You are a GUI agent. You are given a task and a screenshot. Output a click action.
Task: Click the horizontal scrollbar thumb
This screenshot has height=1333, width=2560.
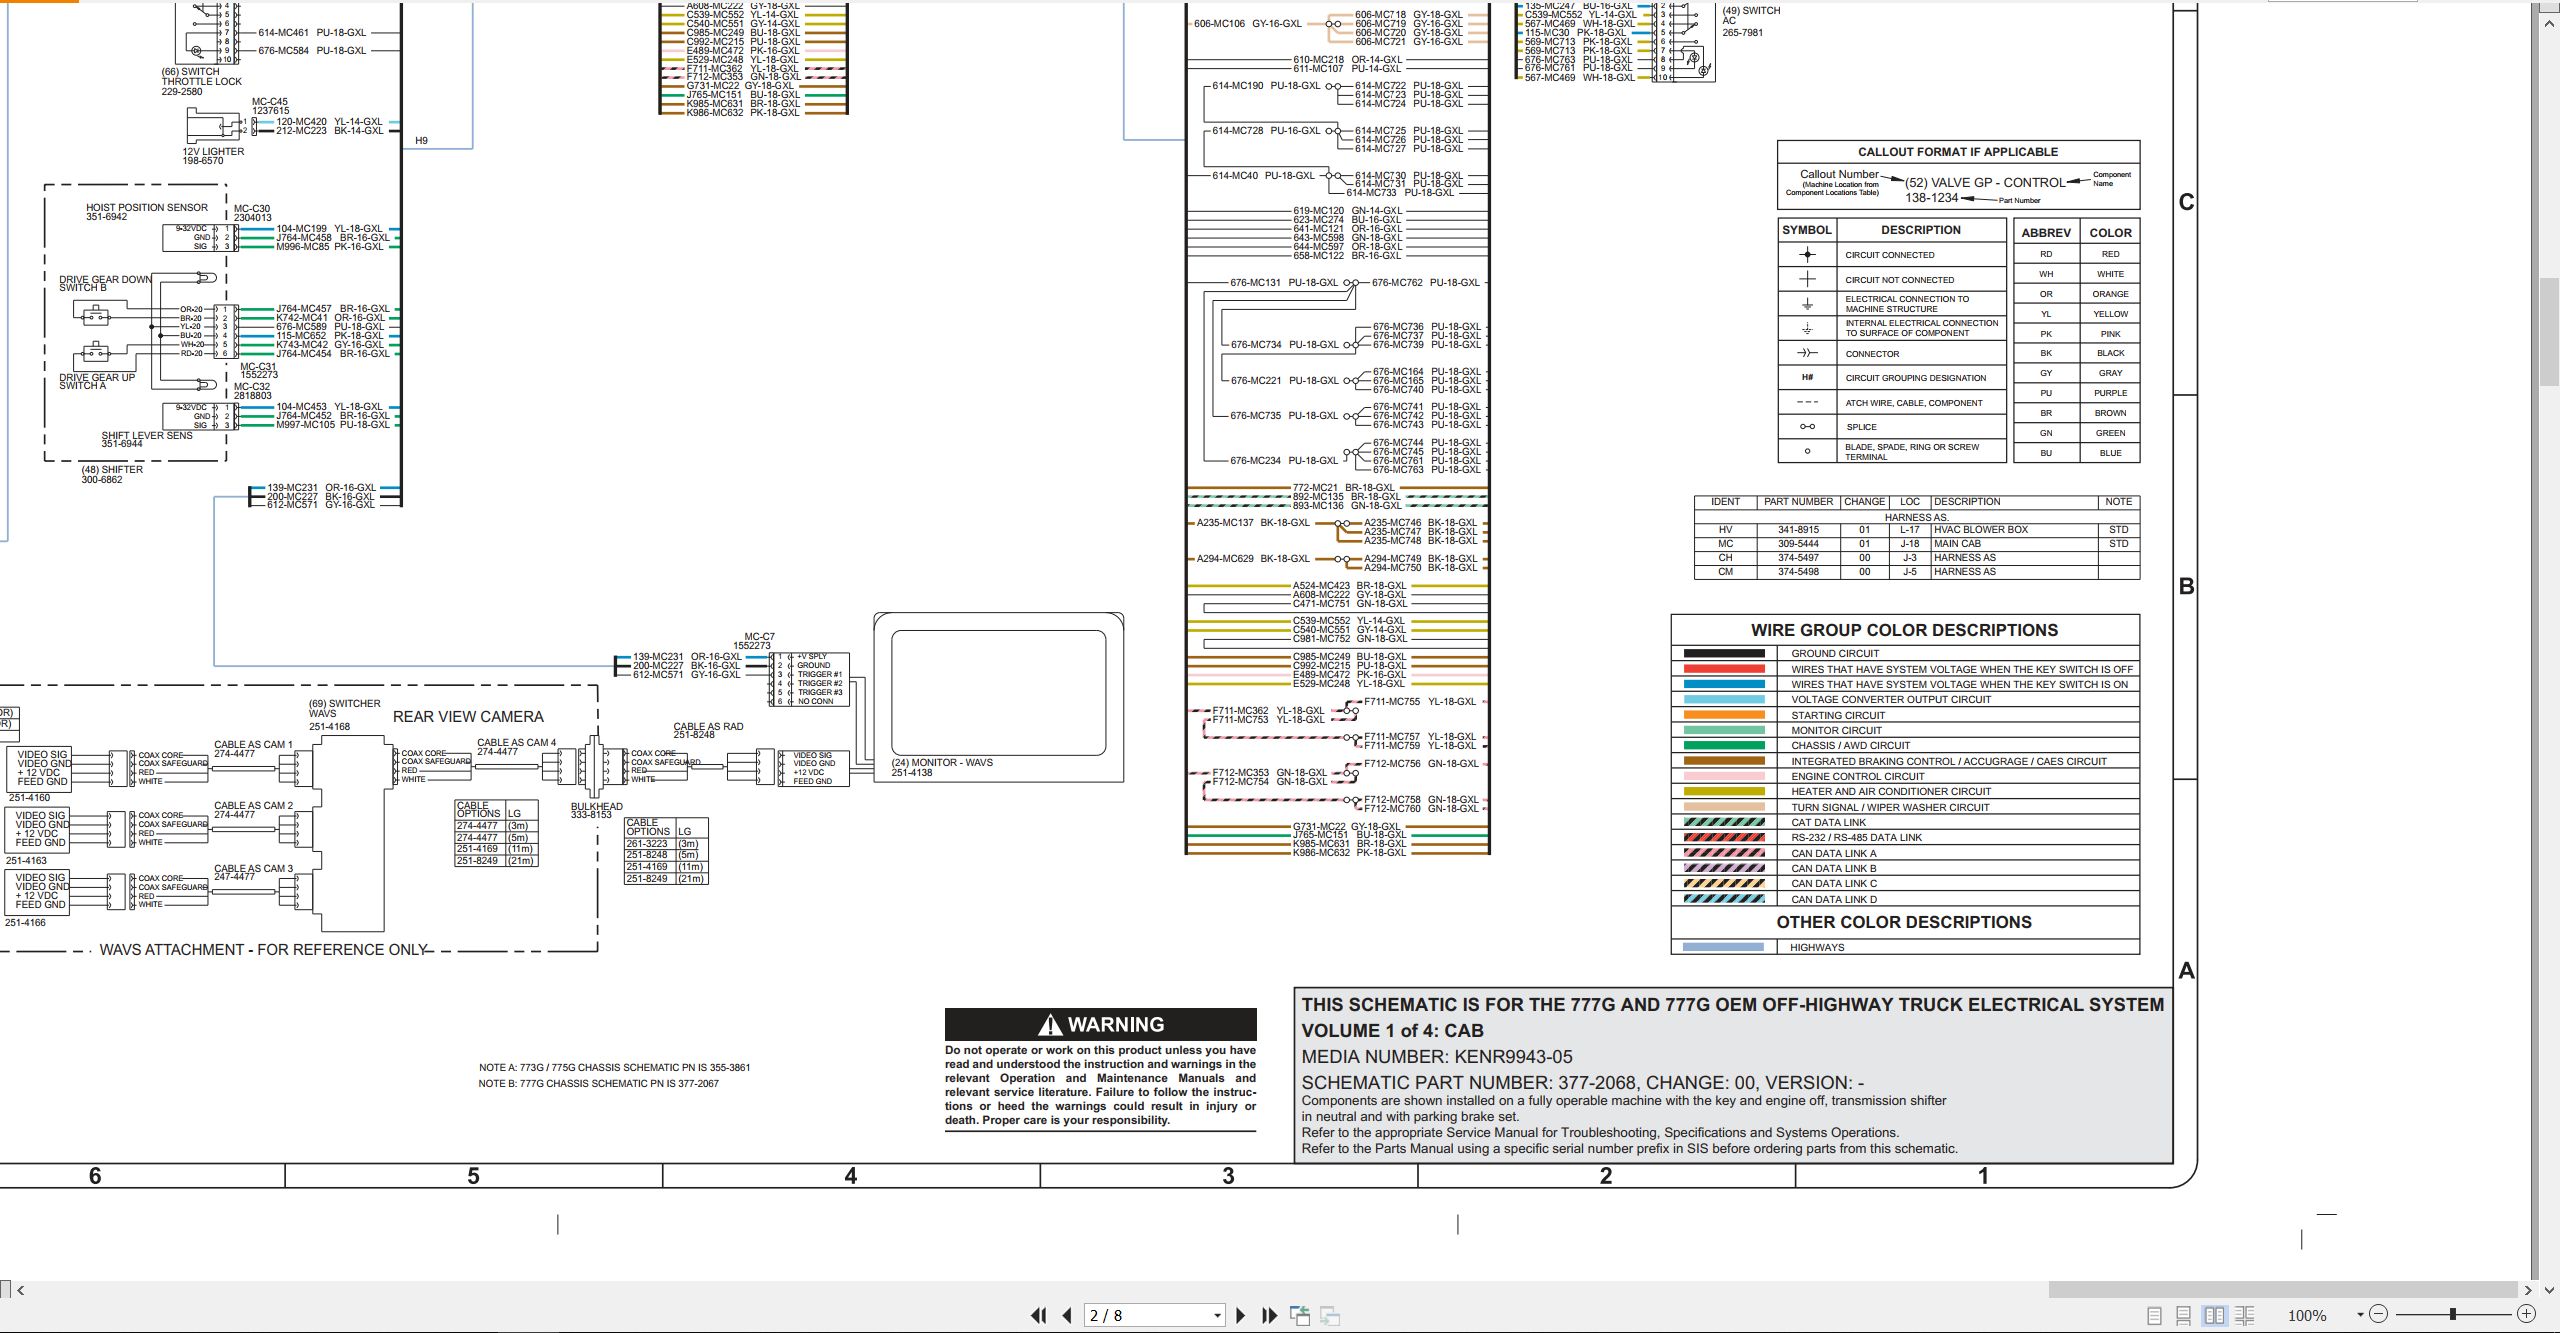[2283, 1290]
